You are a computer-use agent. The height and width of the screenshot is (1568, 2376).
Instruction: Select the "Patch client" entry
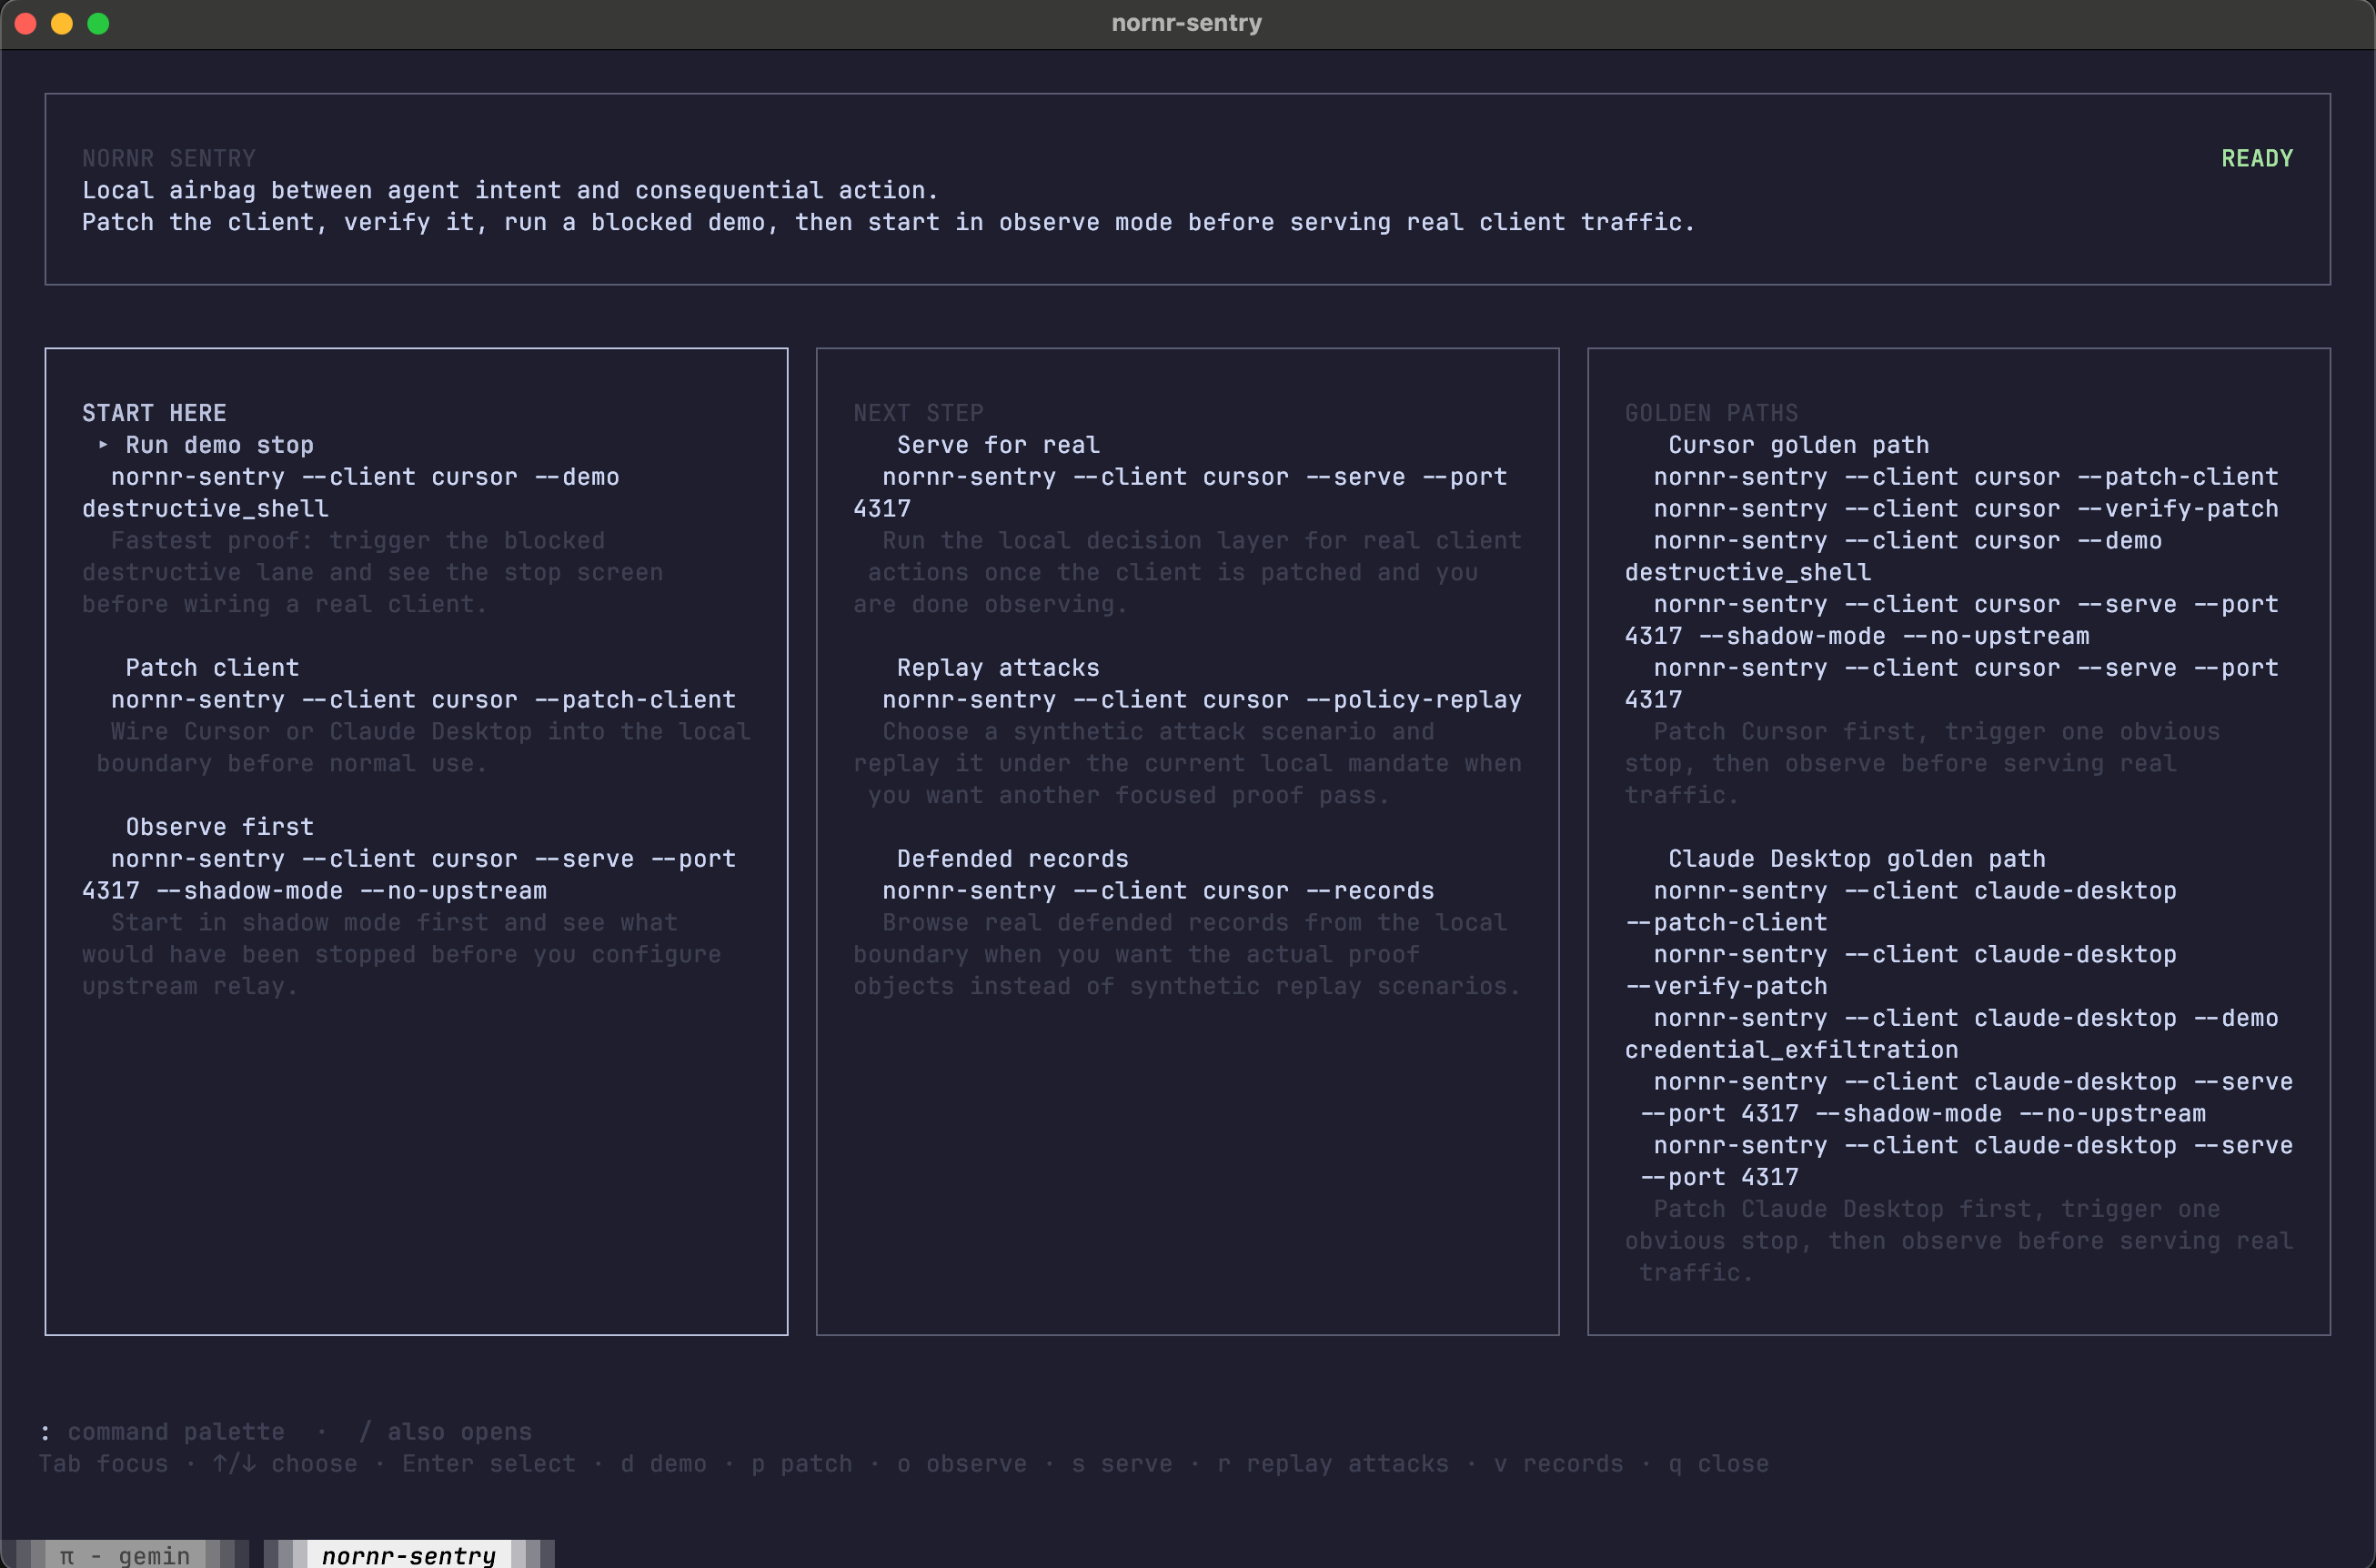[212, 667]
